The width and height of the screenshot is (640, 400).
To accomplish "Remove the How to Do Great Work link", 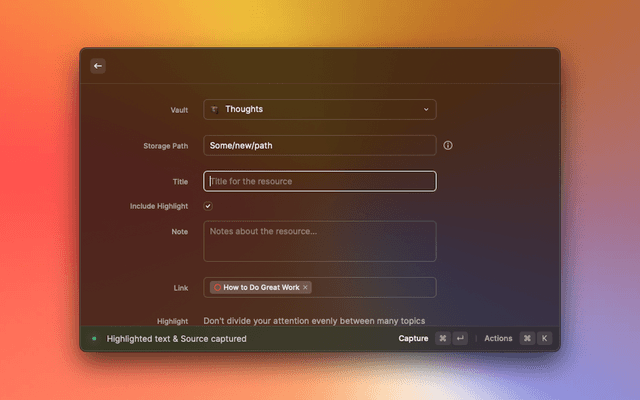I will 306,287.
